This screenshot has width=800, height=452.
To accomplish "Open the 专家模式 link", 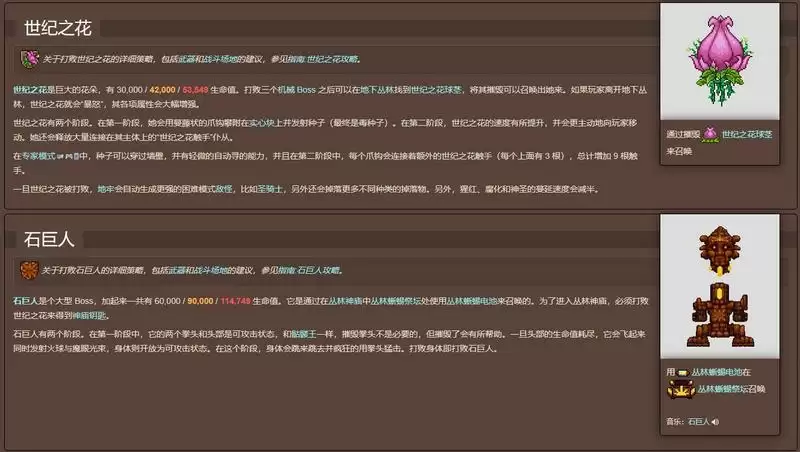I will 41,156.
